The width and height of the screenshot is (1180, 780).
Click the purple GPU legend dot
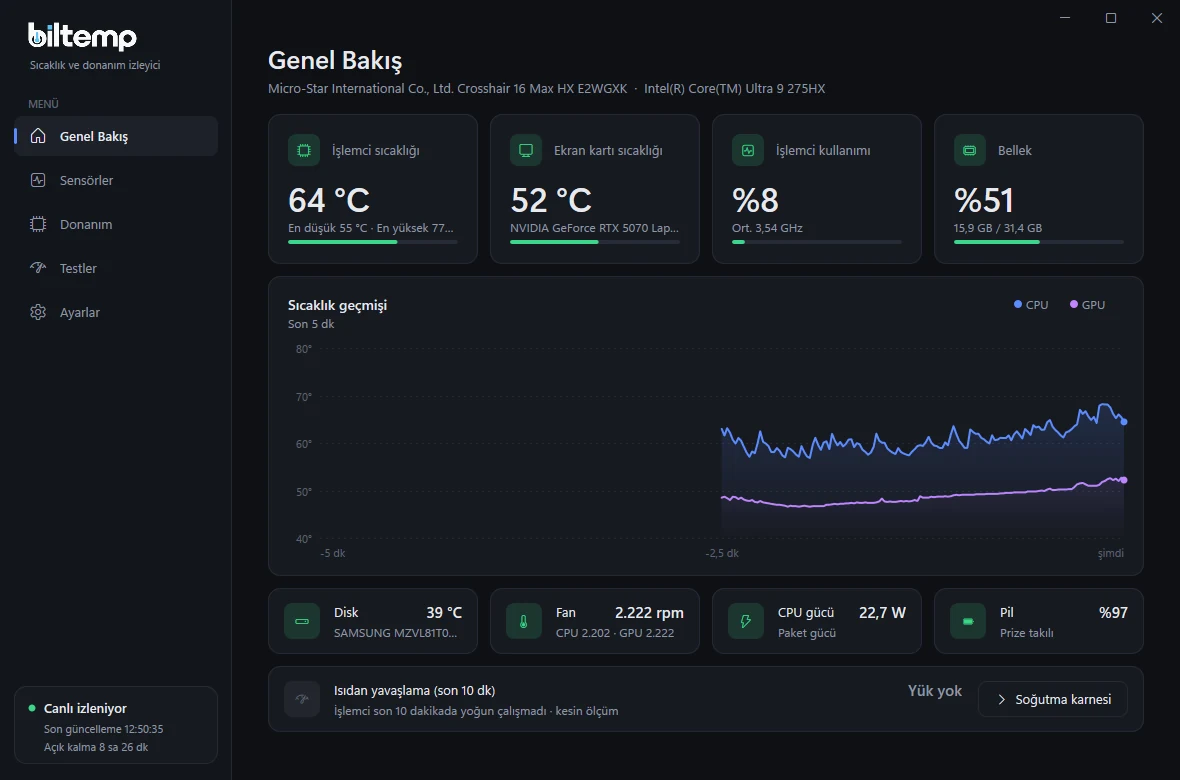tap(1074, 304)
